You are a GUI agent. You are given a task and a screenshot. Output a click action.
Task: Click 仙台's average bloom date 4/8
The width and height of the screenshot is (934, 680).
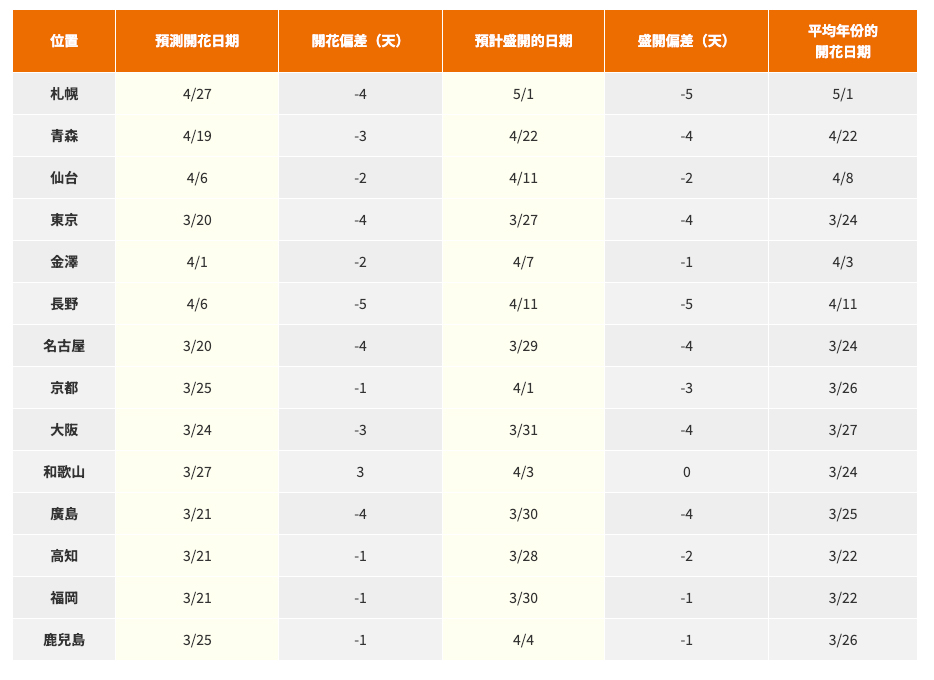[x=842, y=178]
